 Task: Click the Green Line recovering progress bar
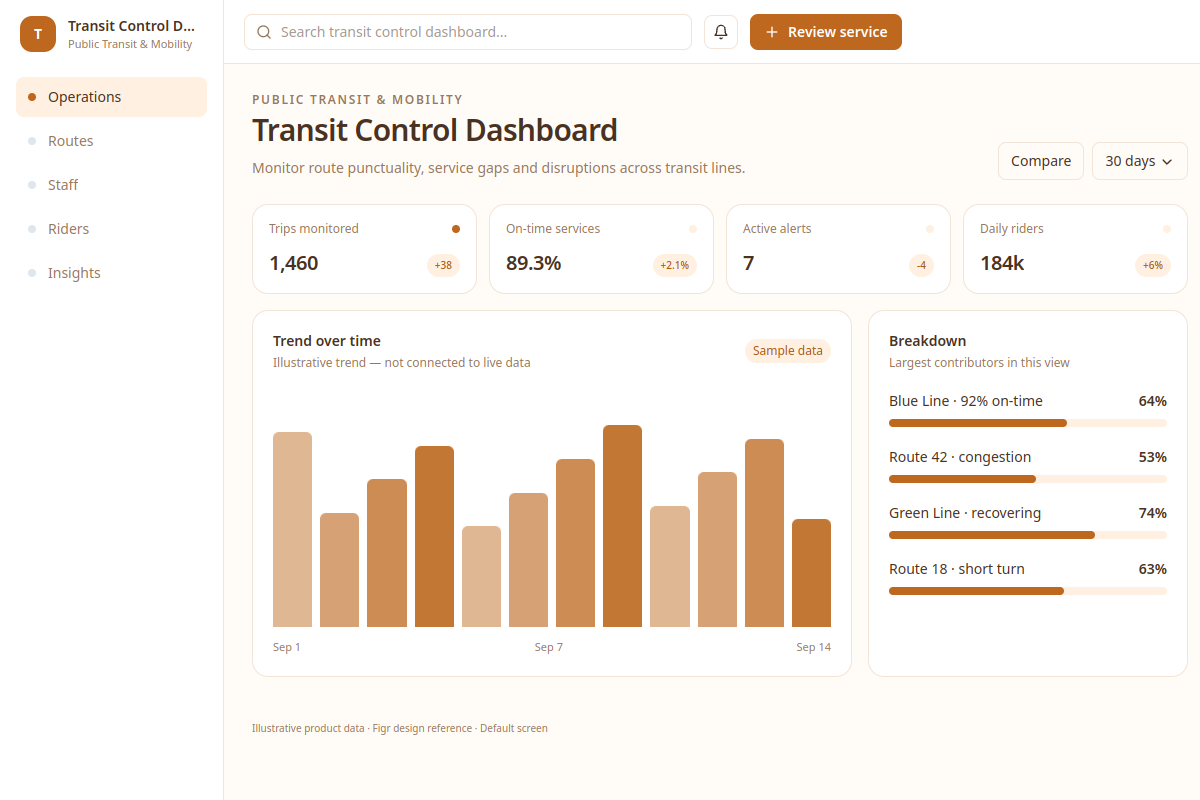tap(1028, 535)
